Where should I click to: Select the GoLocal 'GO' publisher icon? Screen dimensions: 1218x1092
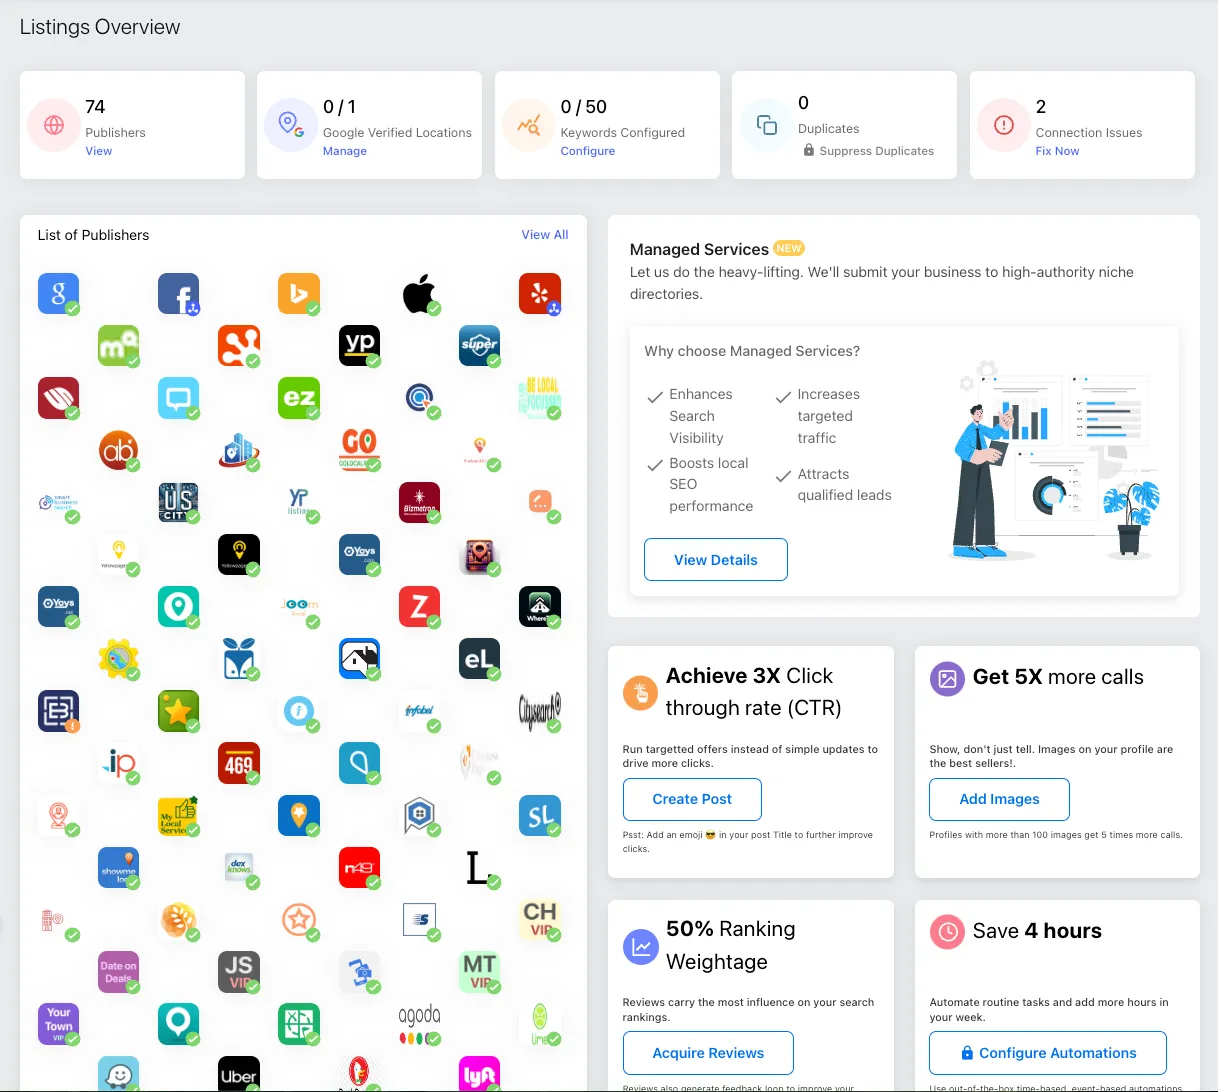(359, 449)
